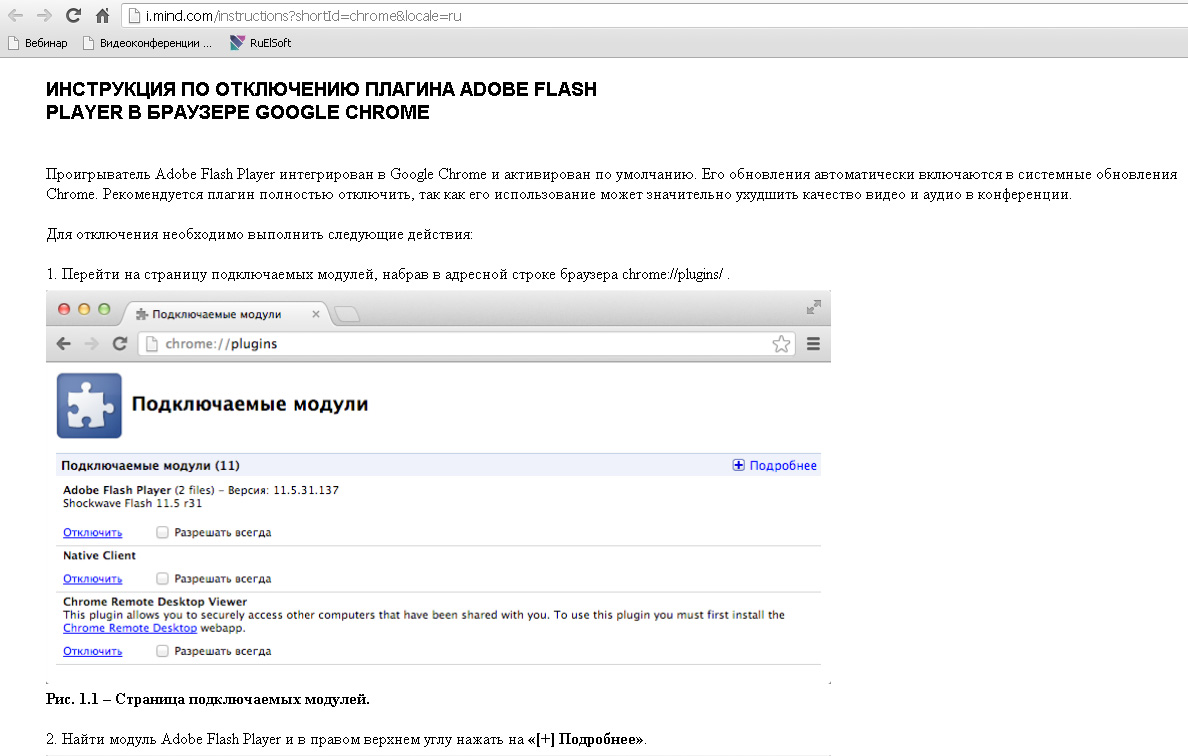
Task: Click the blue puzzle piece plugins icon
Action: click(x=89, y=405)
